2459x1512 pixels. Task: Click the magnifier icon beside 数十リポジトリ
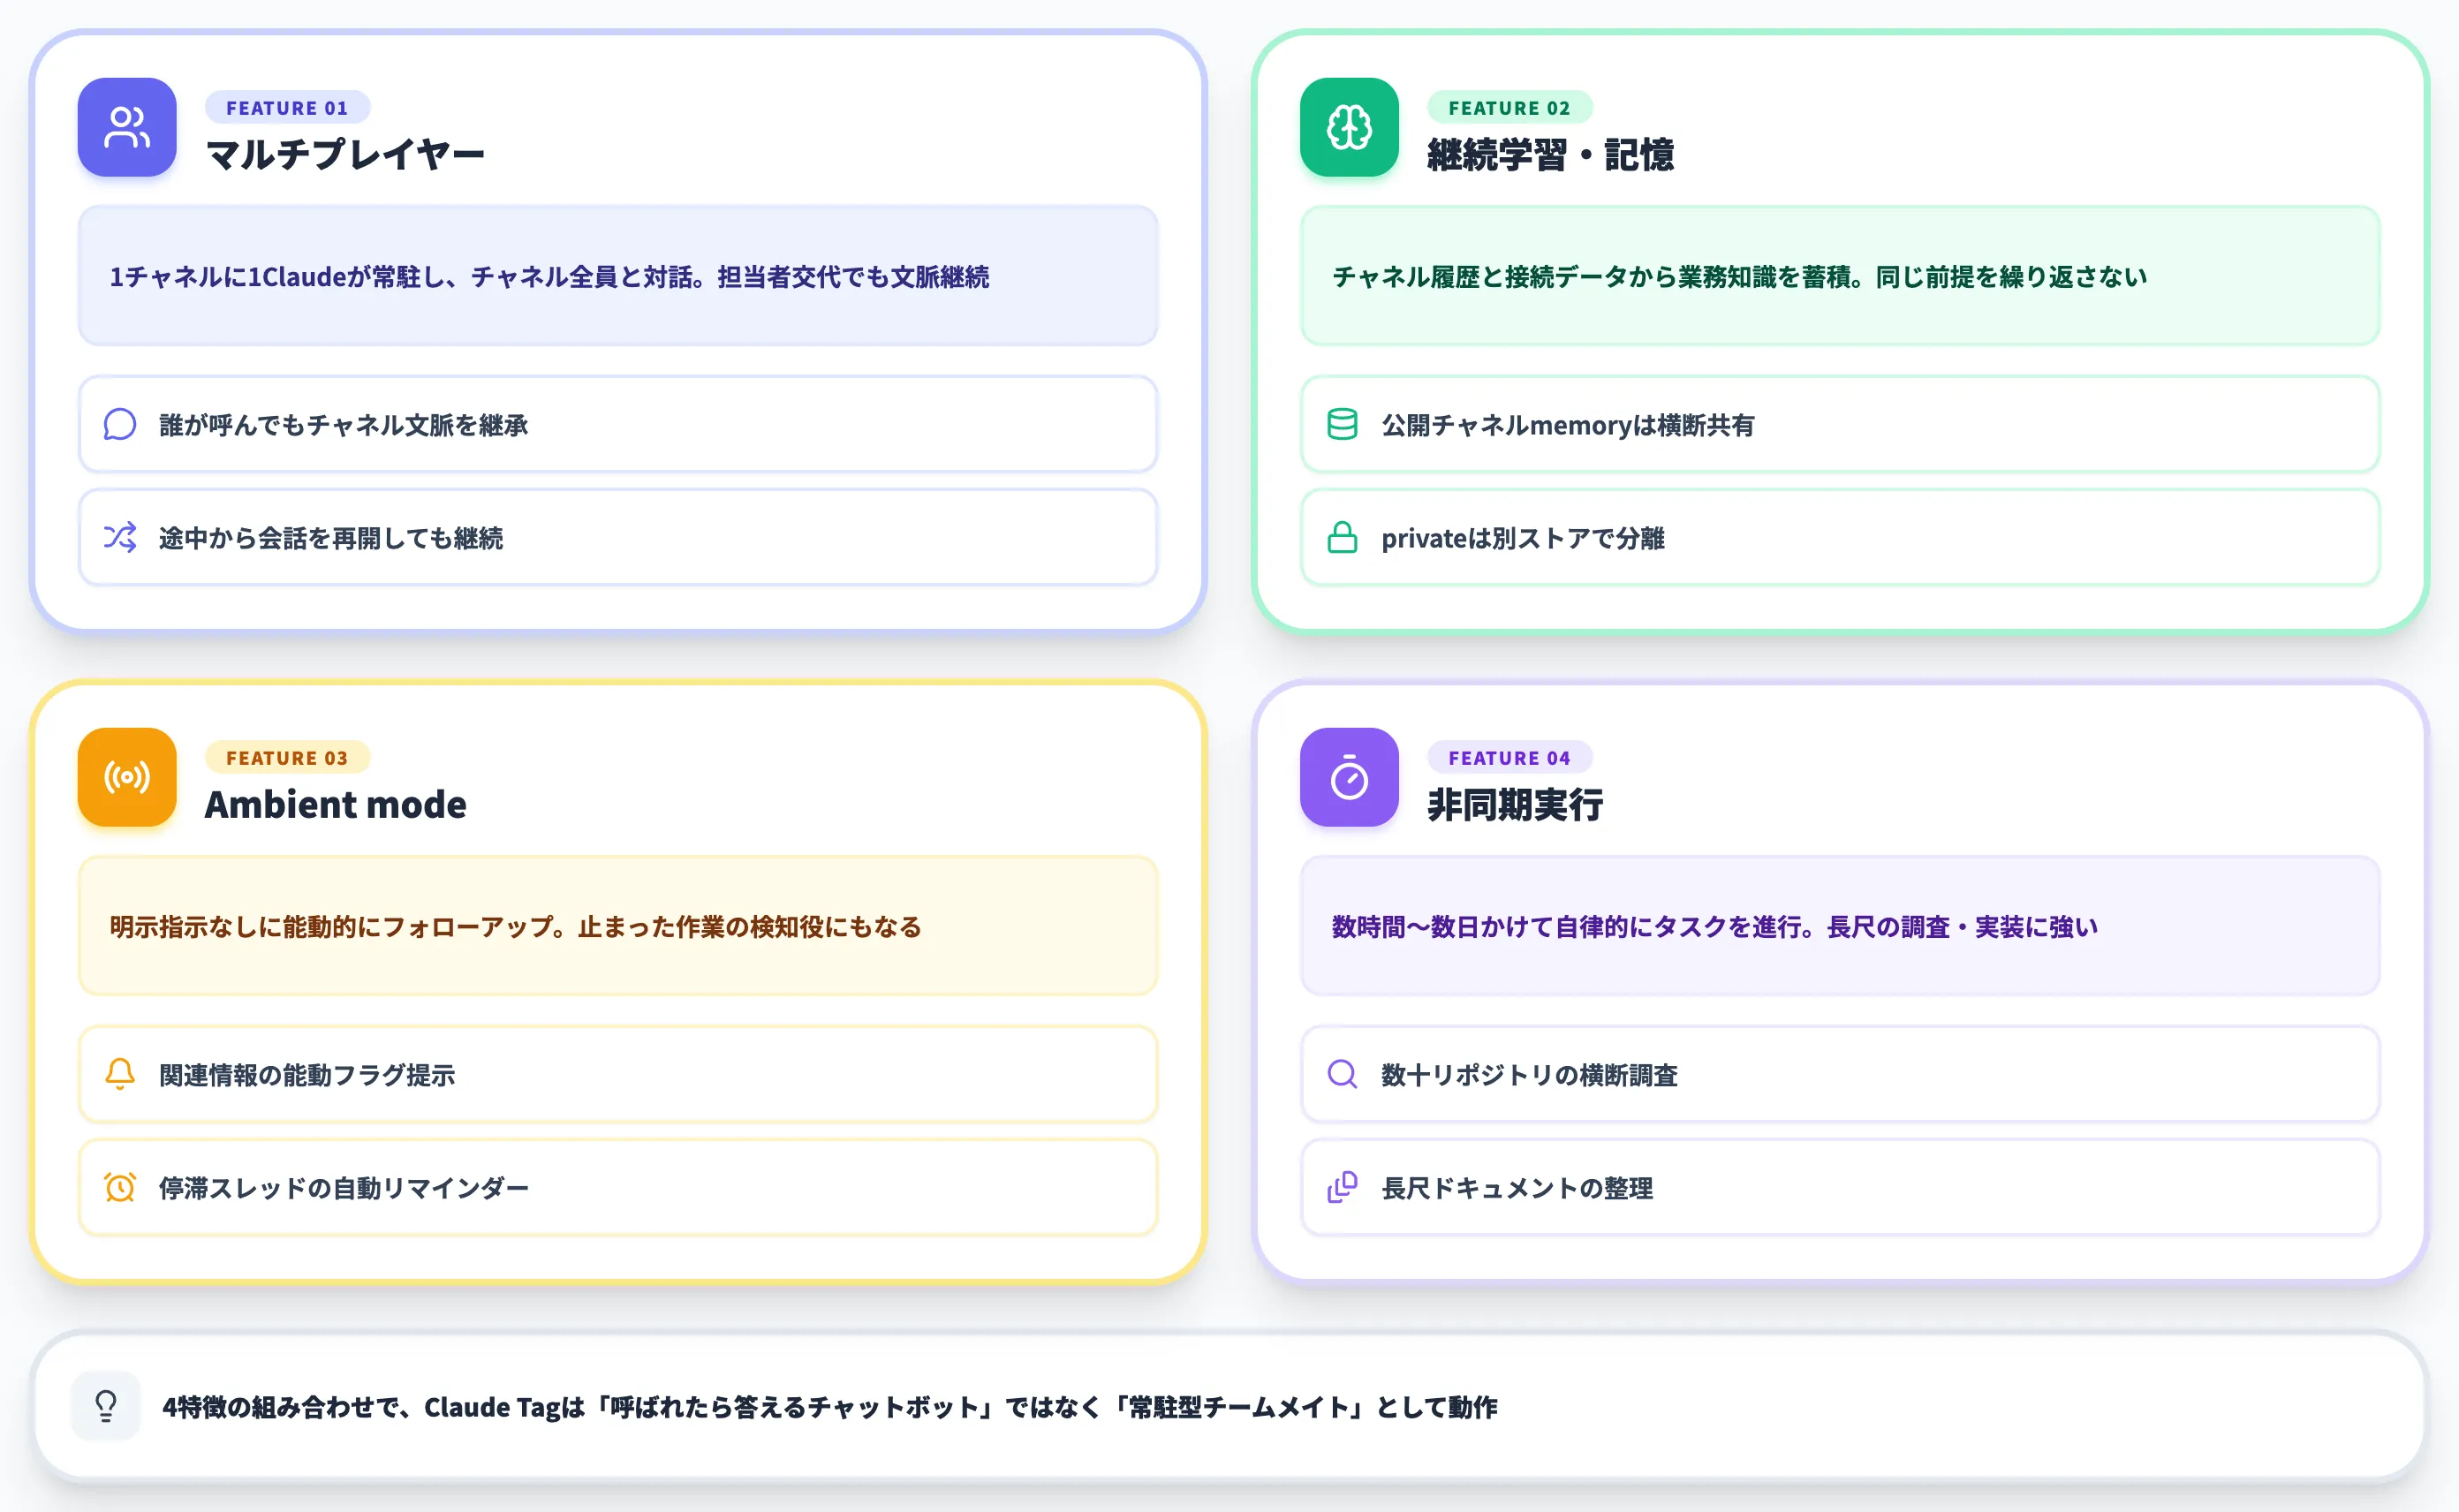tap(1342, 1074)
